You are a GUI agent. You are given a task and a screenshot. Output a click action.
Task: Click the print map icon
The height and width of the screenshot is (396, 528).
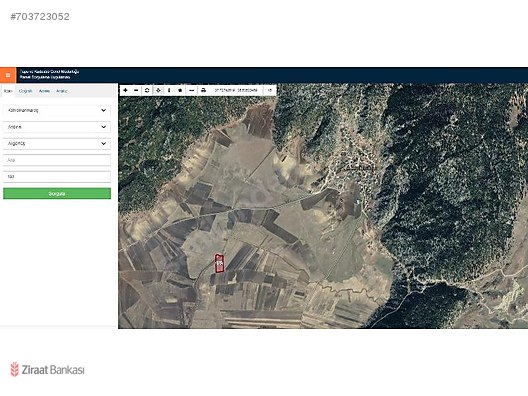point(203,90)
